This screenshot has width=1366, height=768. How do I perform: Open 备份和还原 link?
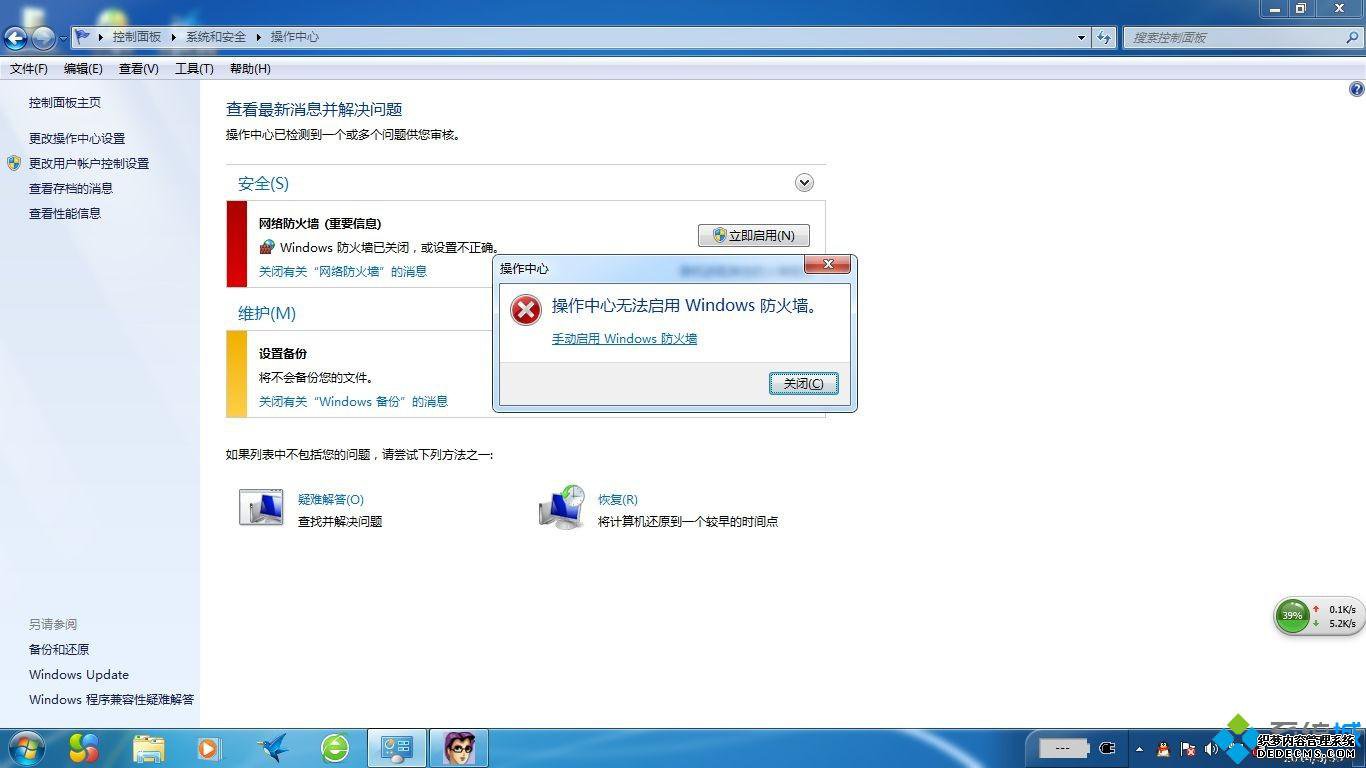point(59,649)
